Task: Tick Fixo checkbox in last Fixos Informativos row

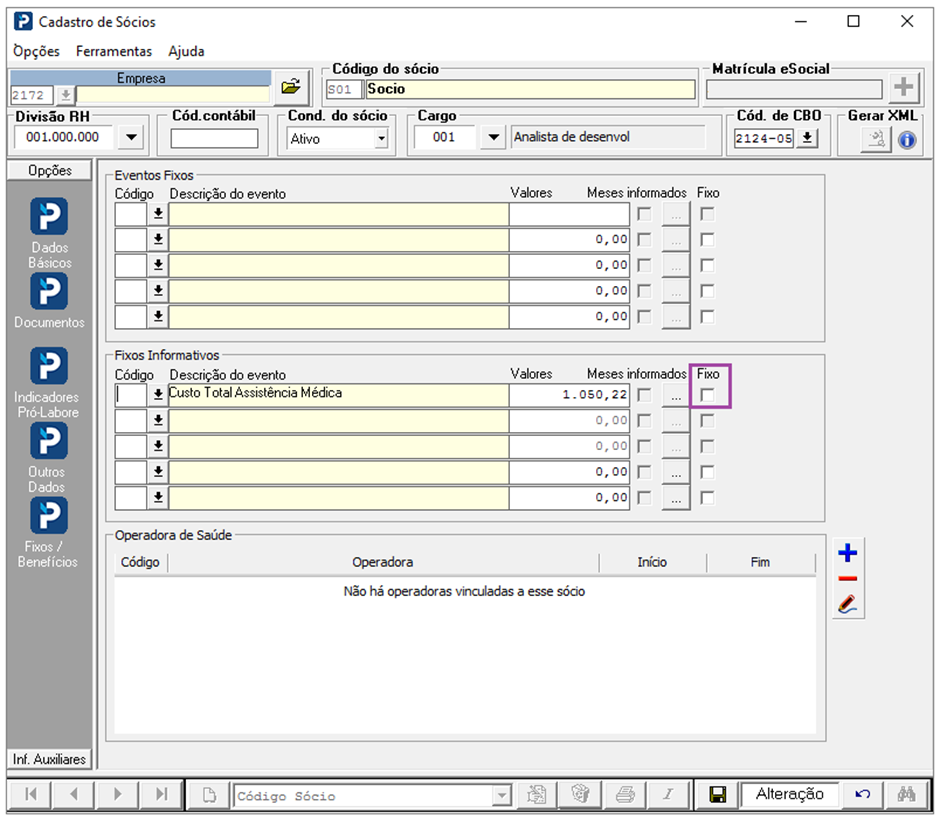Action: click(x=707, y=498)
